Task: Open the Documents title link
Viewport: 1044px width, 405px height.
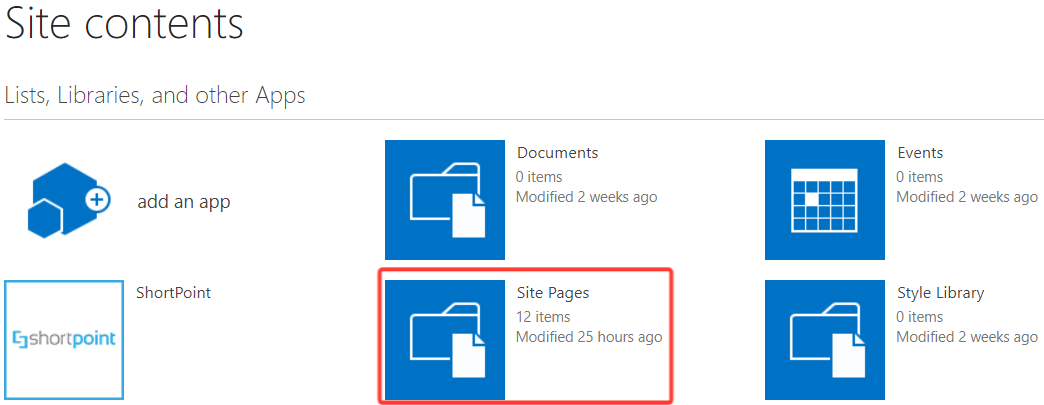Action: click(x=557, y=153)
